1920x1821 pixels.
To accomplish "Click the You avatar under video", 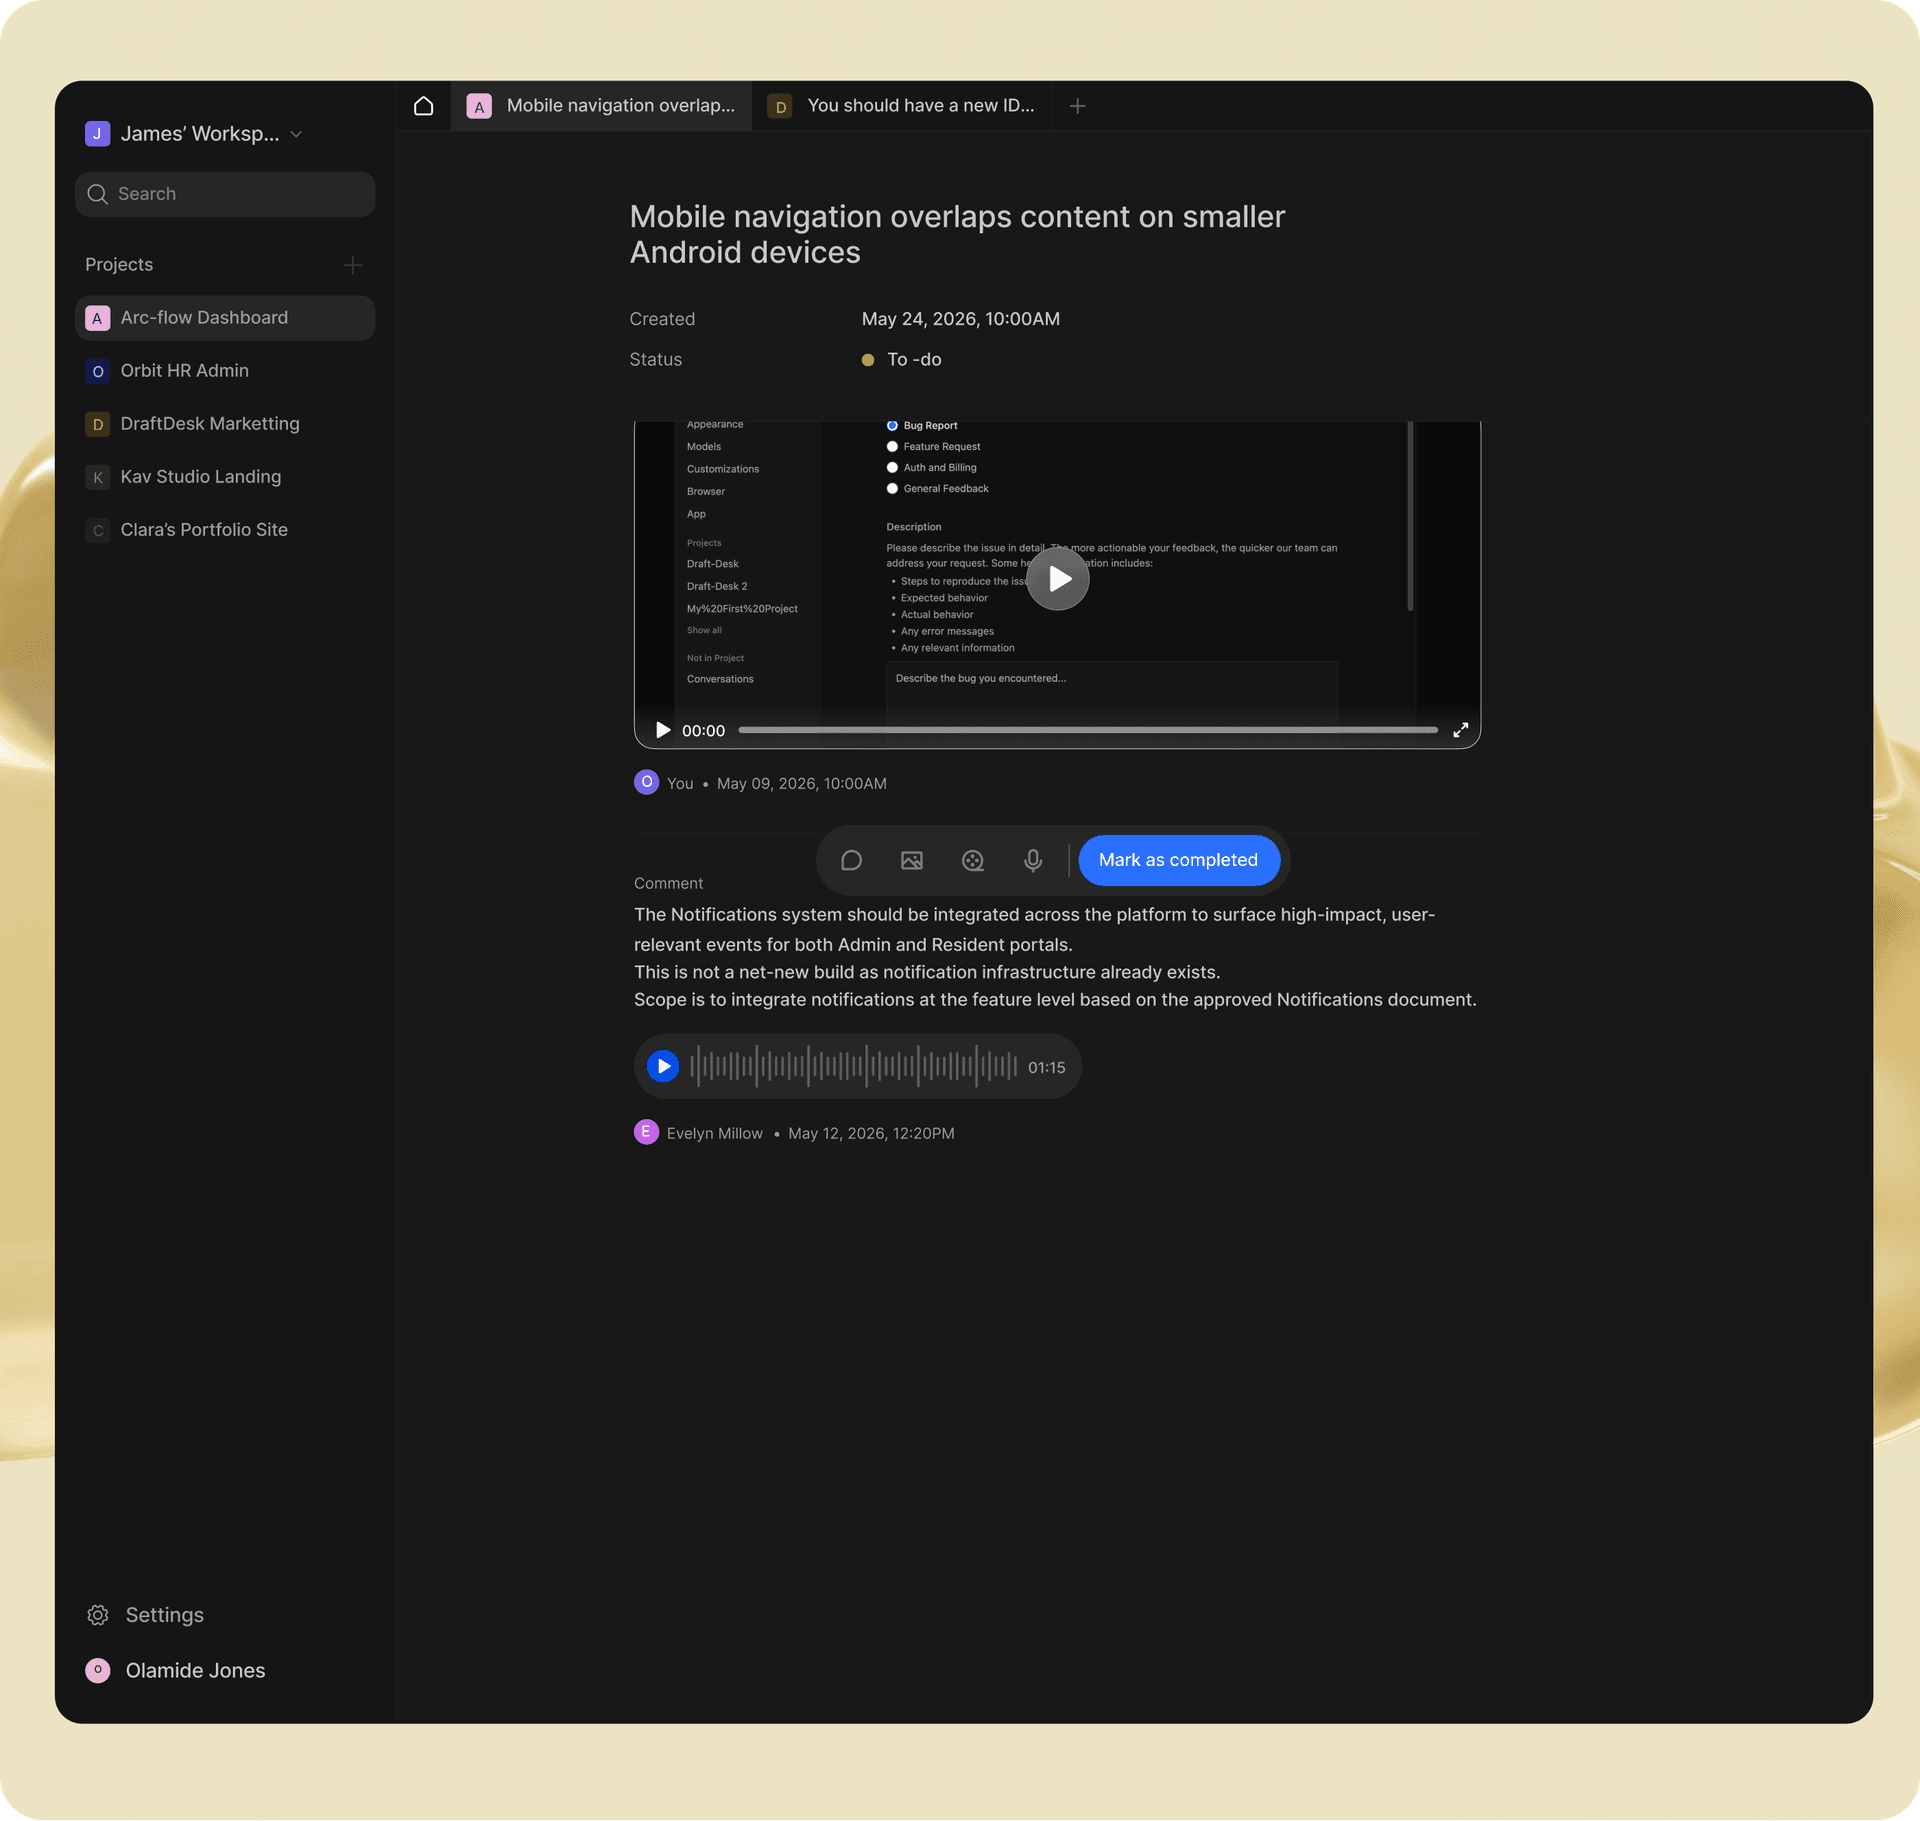I will 646,782.
